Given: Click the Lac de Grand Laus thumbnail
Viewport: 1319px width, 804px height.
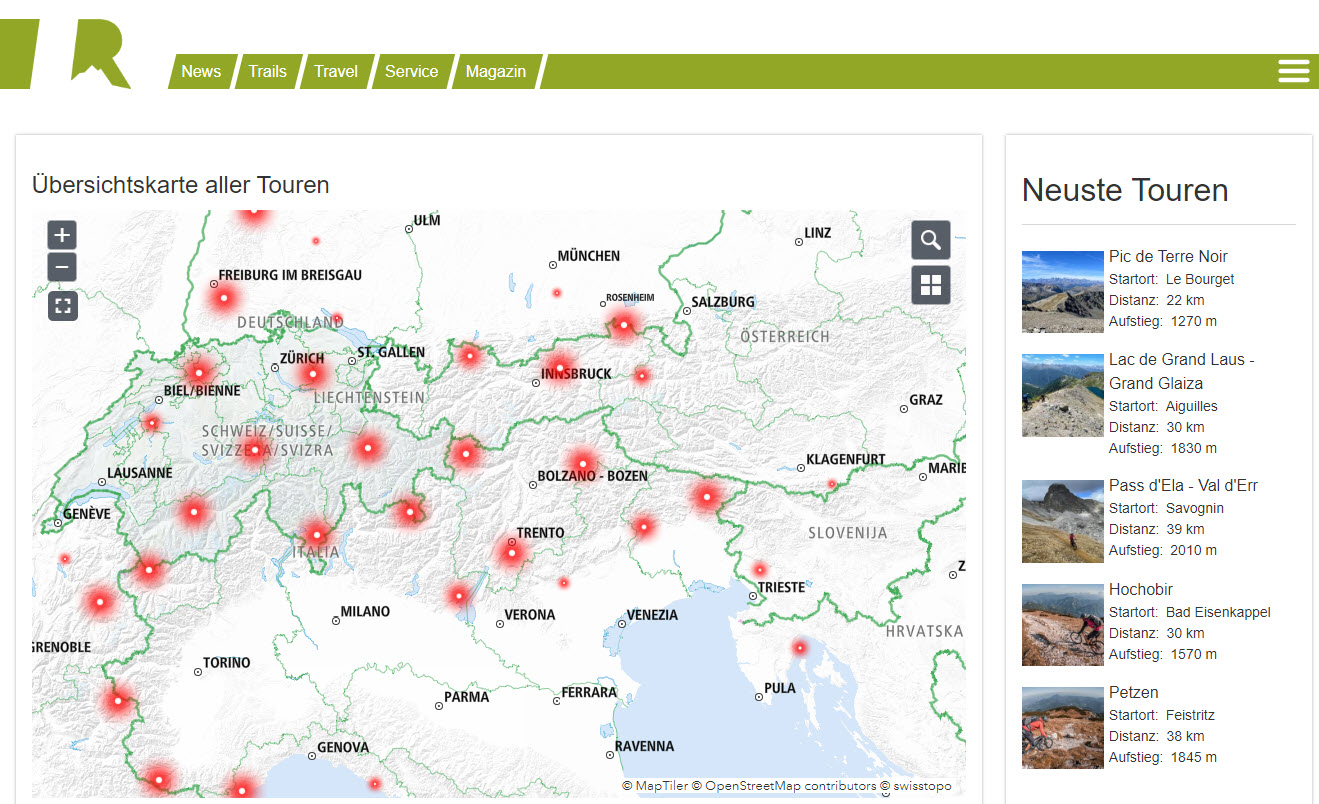Looking at the screenshot, I should click(1063, 395).
